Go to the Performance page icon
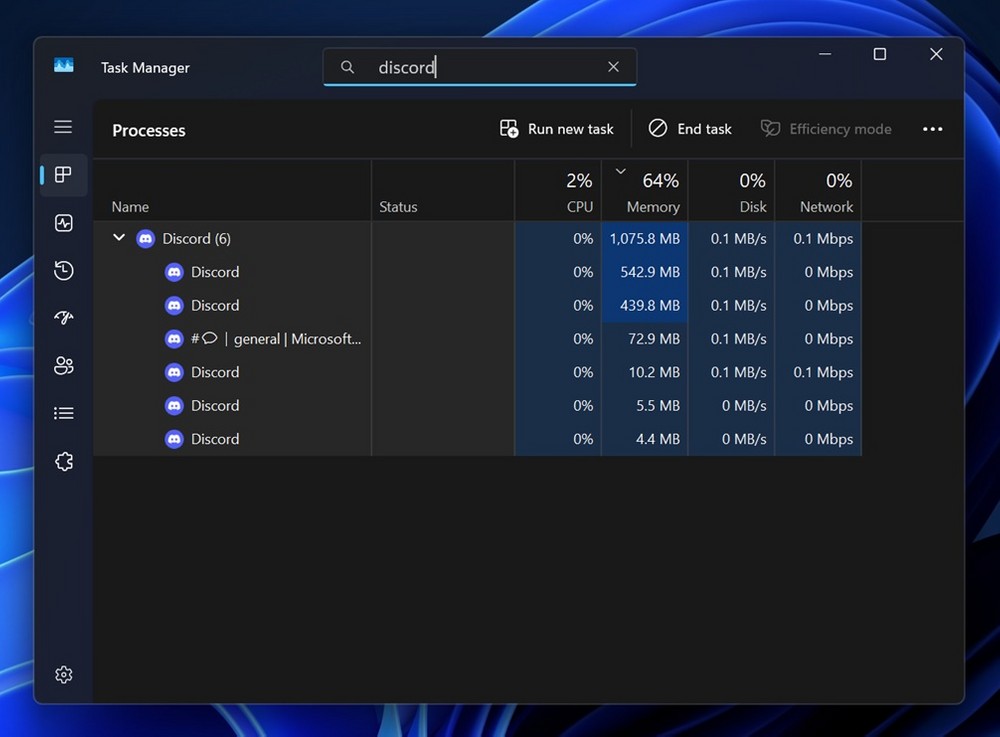Image resolution: width=1000 pixels, height=737 pixels. tap(64, 223)
